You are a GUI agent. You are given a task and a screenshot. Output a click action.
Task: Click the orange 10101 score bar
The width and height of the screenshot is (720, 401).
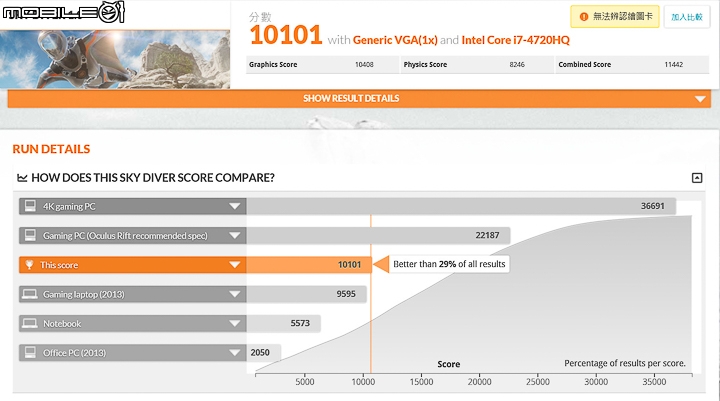[309, 265]
